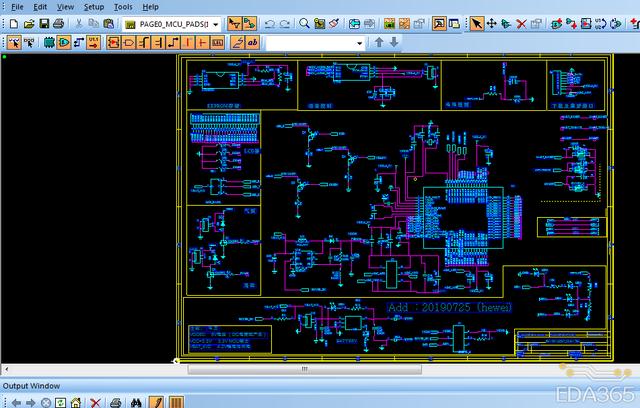Image resolution: width=640 pixels, height=408 pixels.
Task: Click the Paste clipboard icon
Action: tap(108, 24)
